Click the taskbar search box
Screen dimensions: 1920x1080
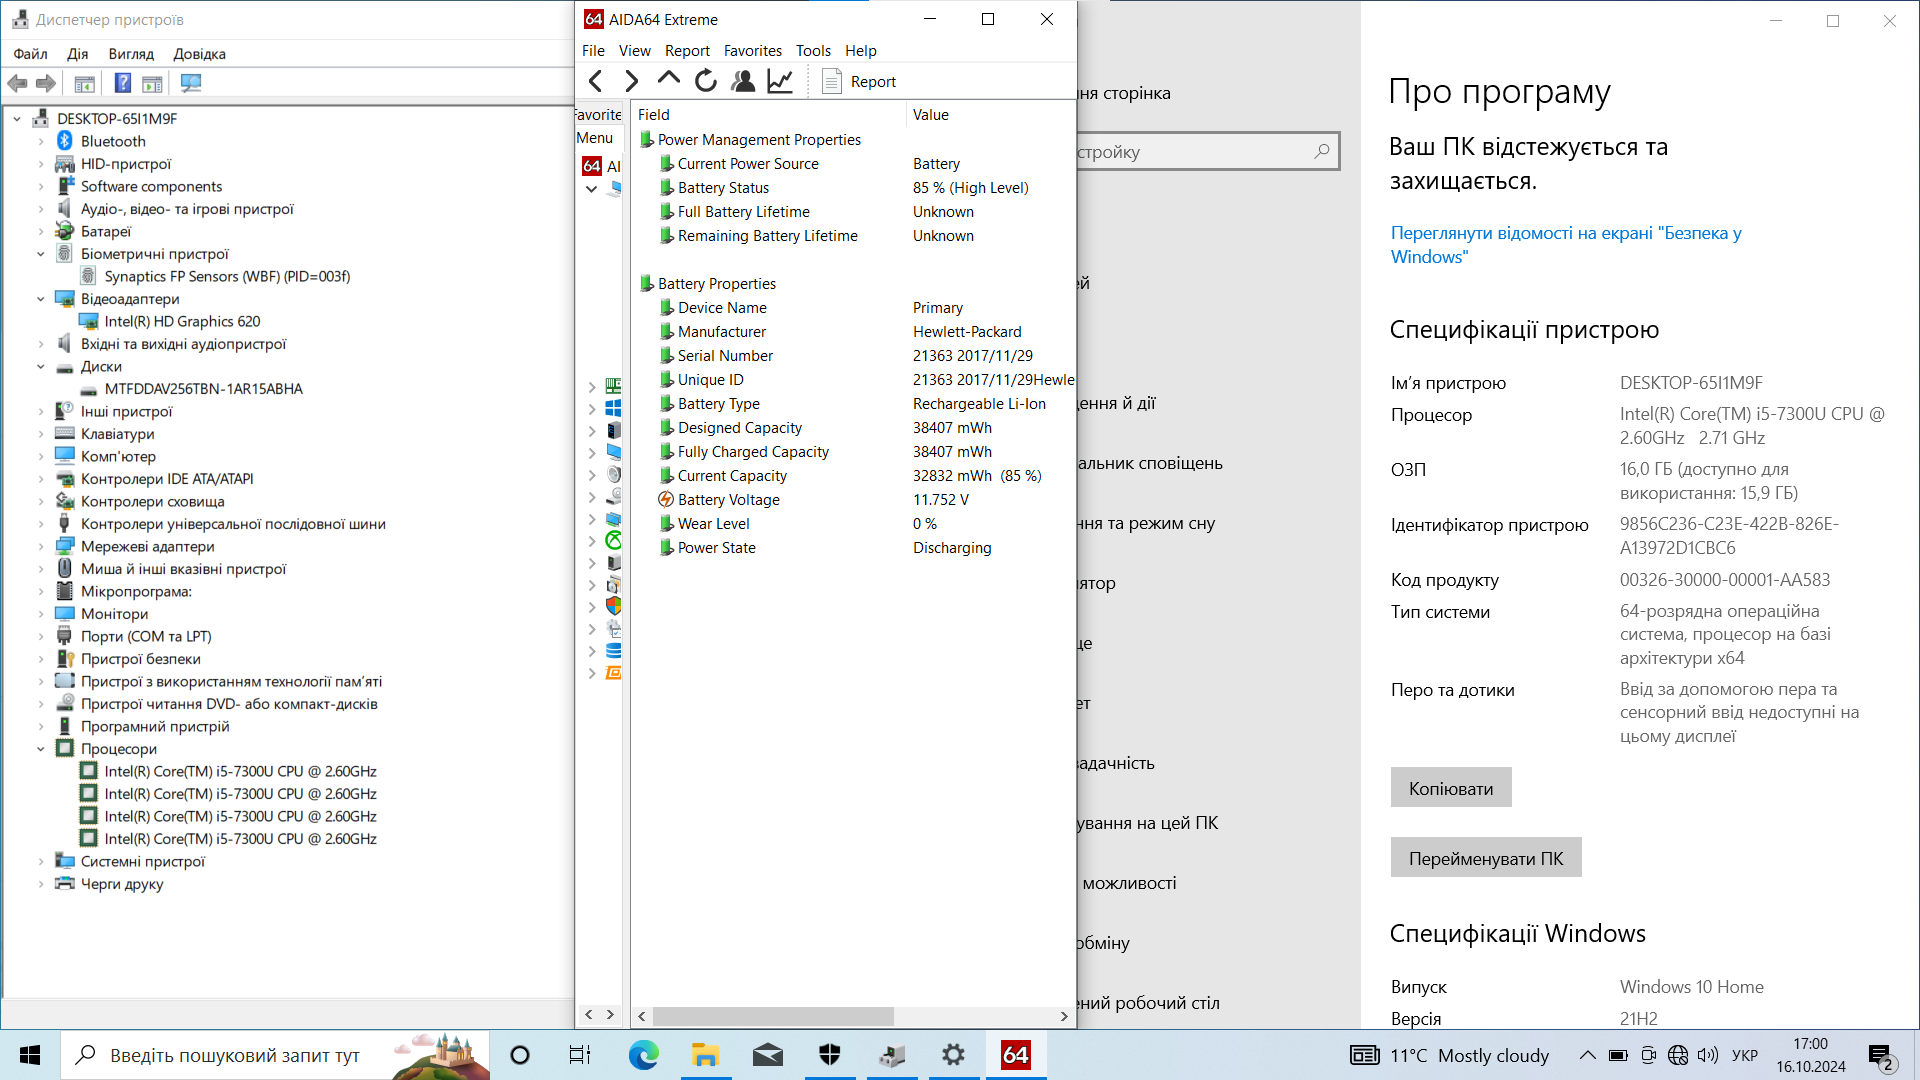tap(276, 1055)
